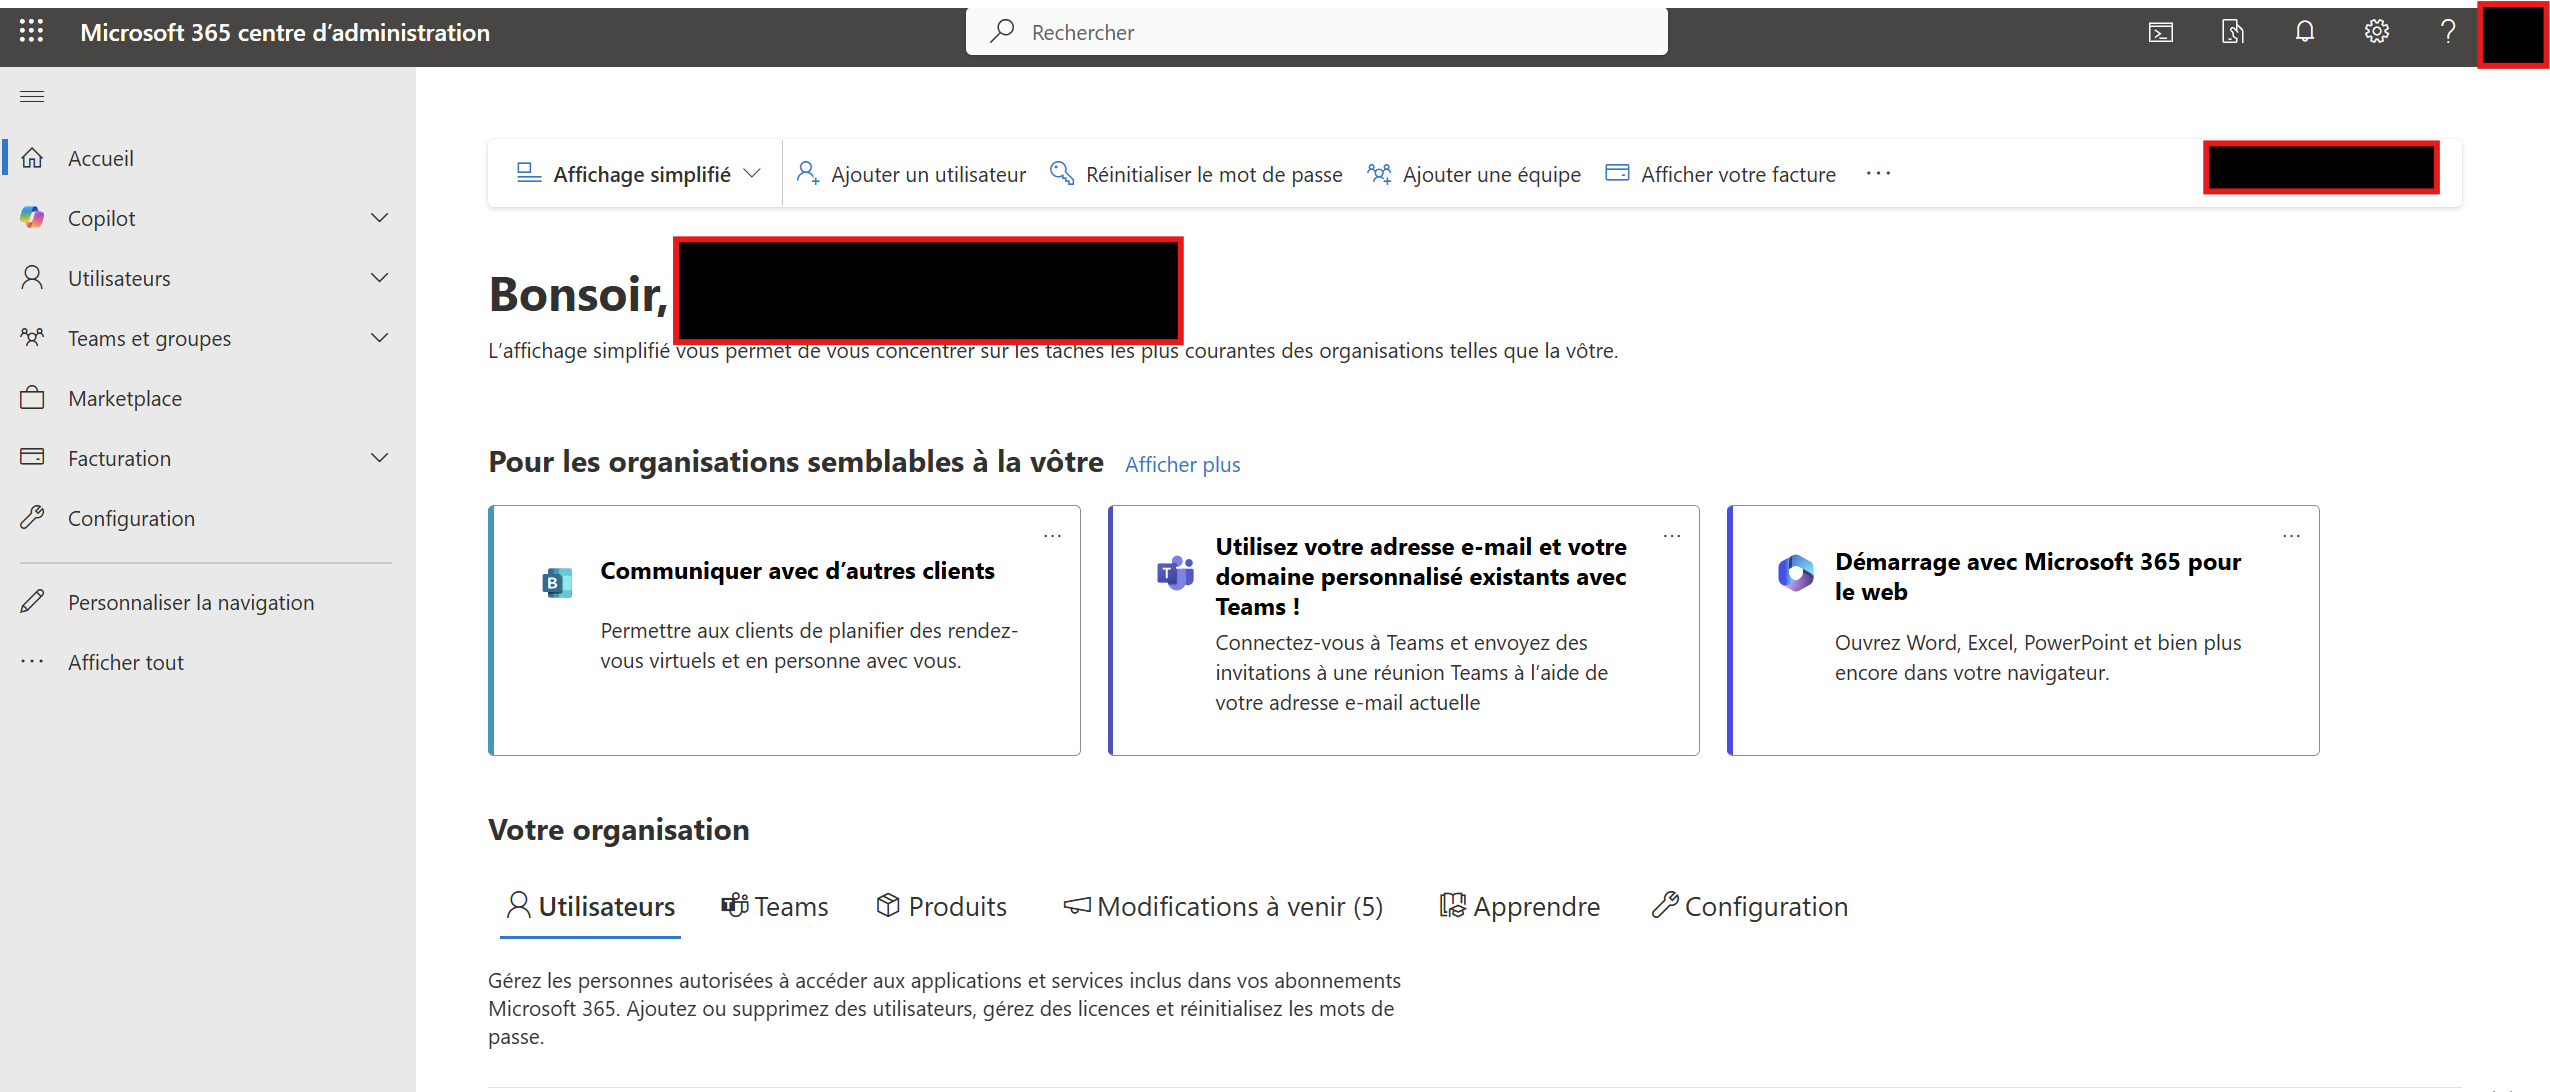2550x1092 pixels.
Task: Switch to the Produits tab
Action: click(942, 906)
